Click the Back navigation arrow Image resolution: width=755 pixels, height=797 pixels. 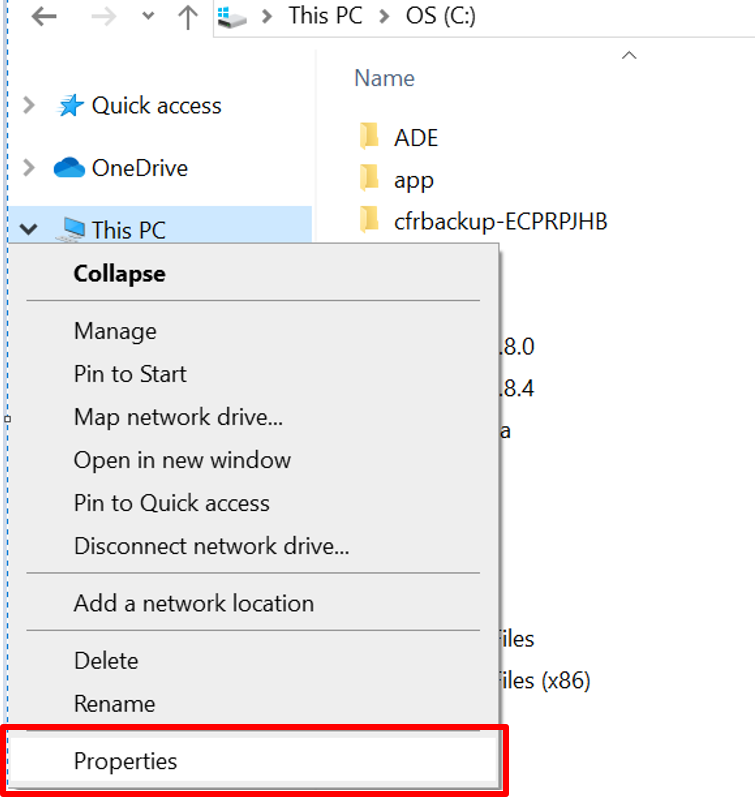click(x=43, y=17)
